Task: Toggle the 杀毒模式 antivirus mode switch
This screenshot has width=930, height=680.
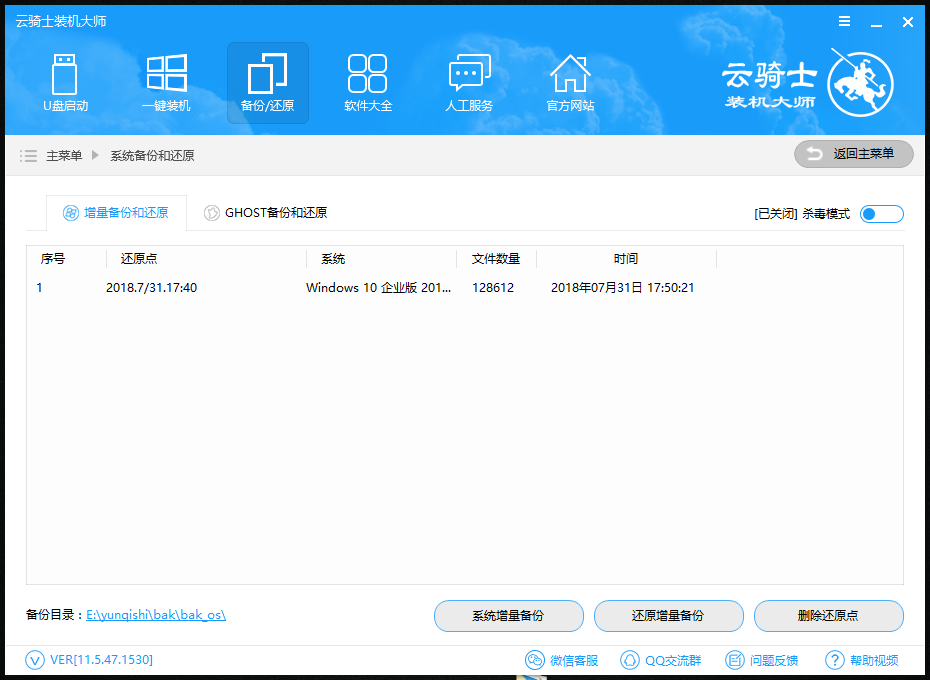Action: pyautogui.click(x=881, y=214)
